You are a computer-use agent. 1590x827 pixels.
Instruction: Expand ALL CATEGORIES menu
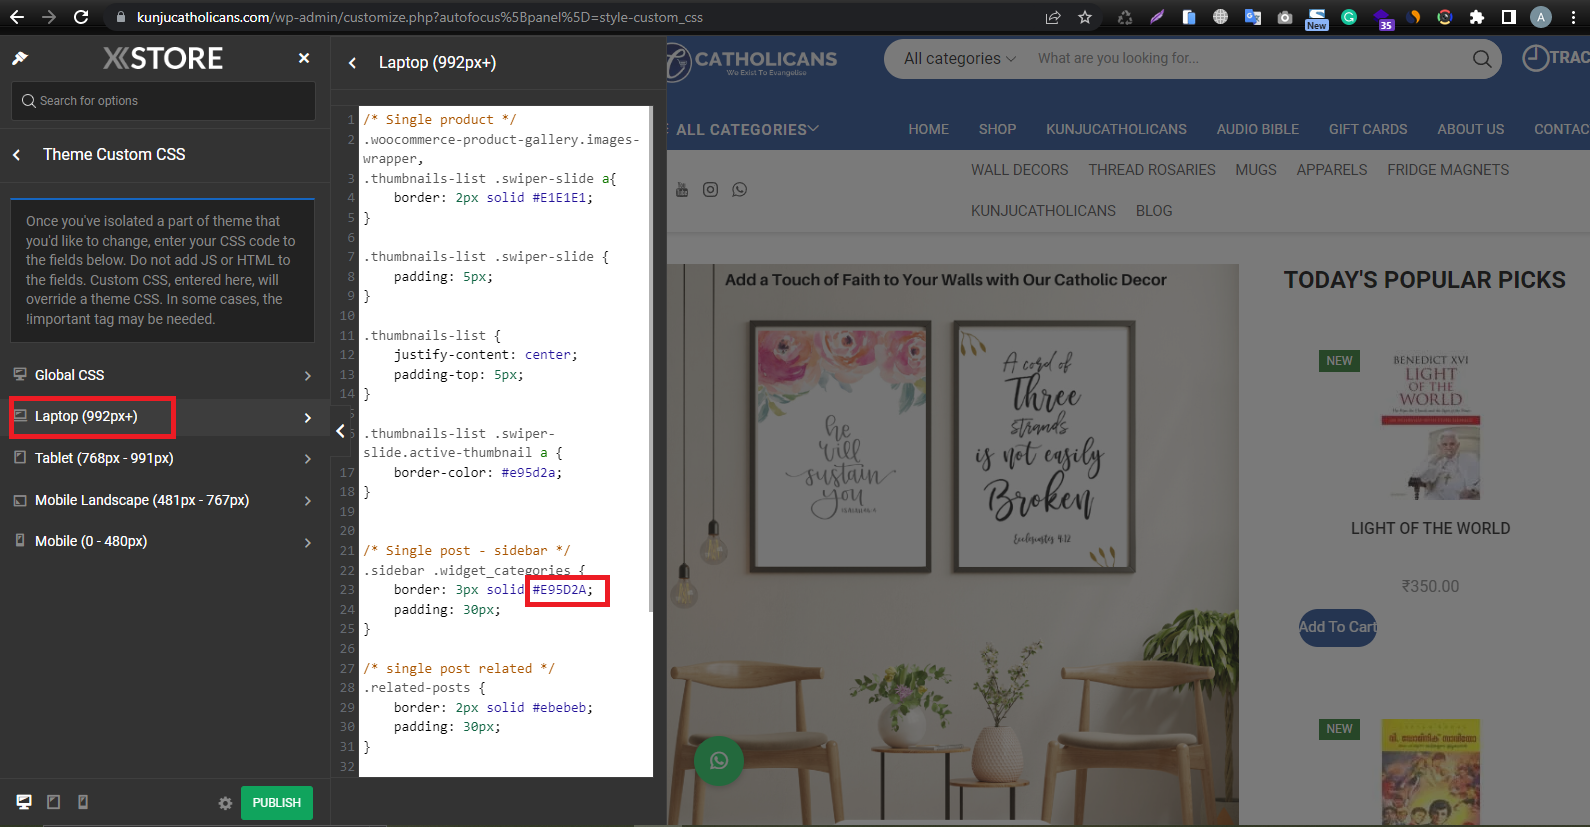(747, 130)
